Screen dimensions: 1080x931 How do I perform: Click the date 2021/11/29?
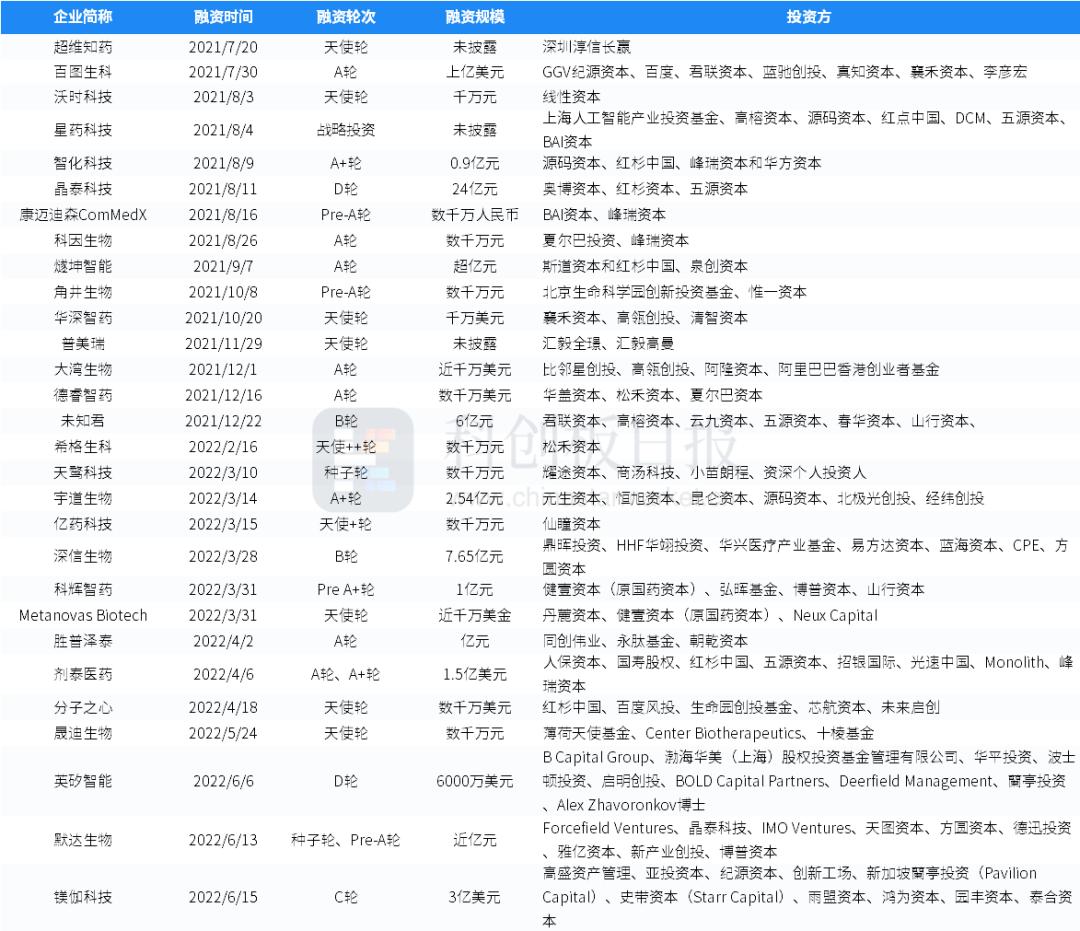223,344
